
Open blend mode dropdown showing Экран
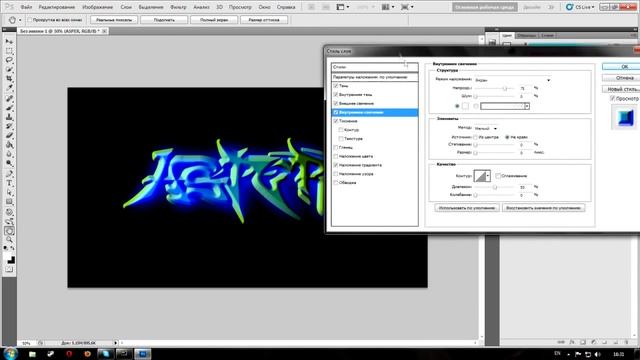(513, 80)
